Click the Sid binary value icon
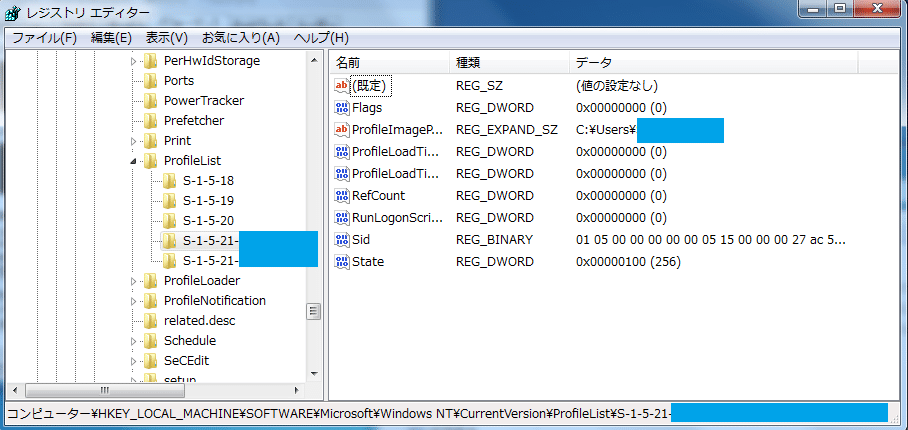The height and width of the screenshot is (430, 908). click(x=342, y=240)
